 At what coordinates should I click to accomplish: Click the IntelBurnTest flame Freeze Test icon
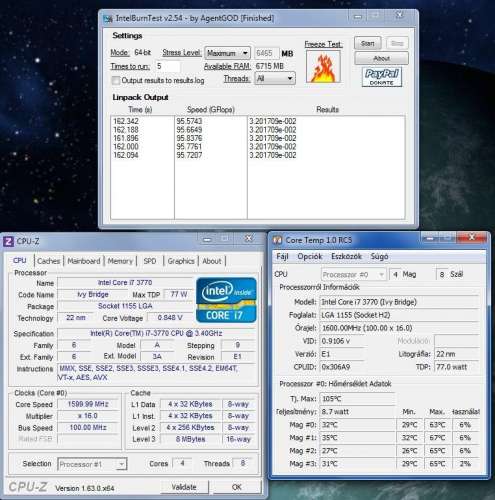(x=323, y=67)
